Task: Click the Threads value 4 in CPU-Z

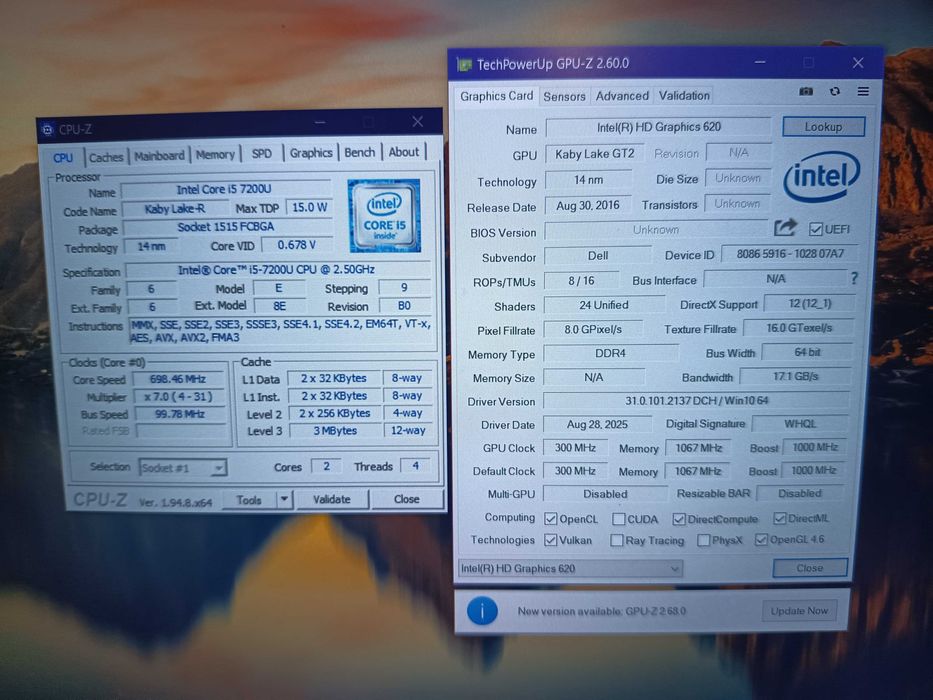Action: coord(415,465)
